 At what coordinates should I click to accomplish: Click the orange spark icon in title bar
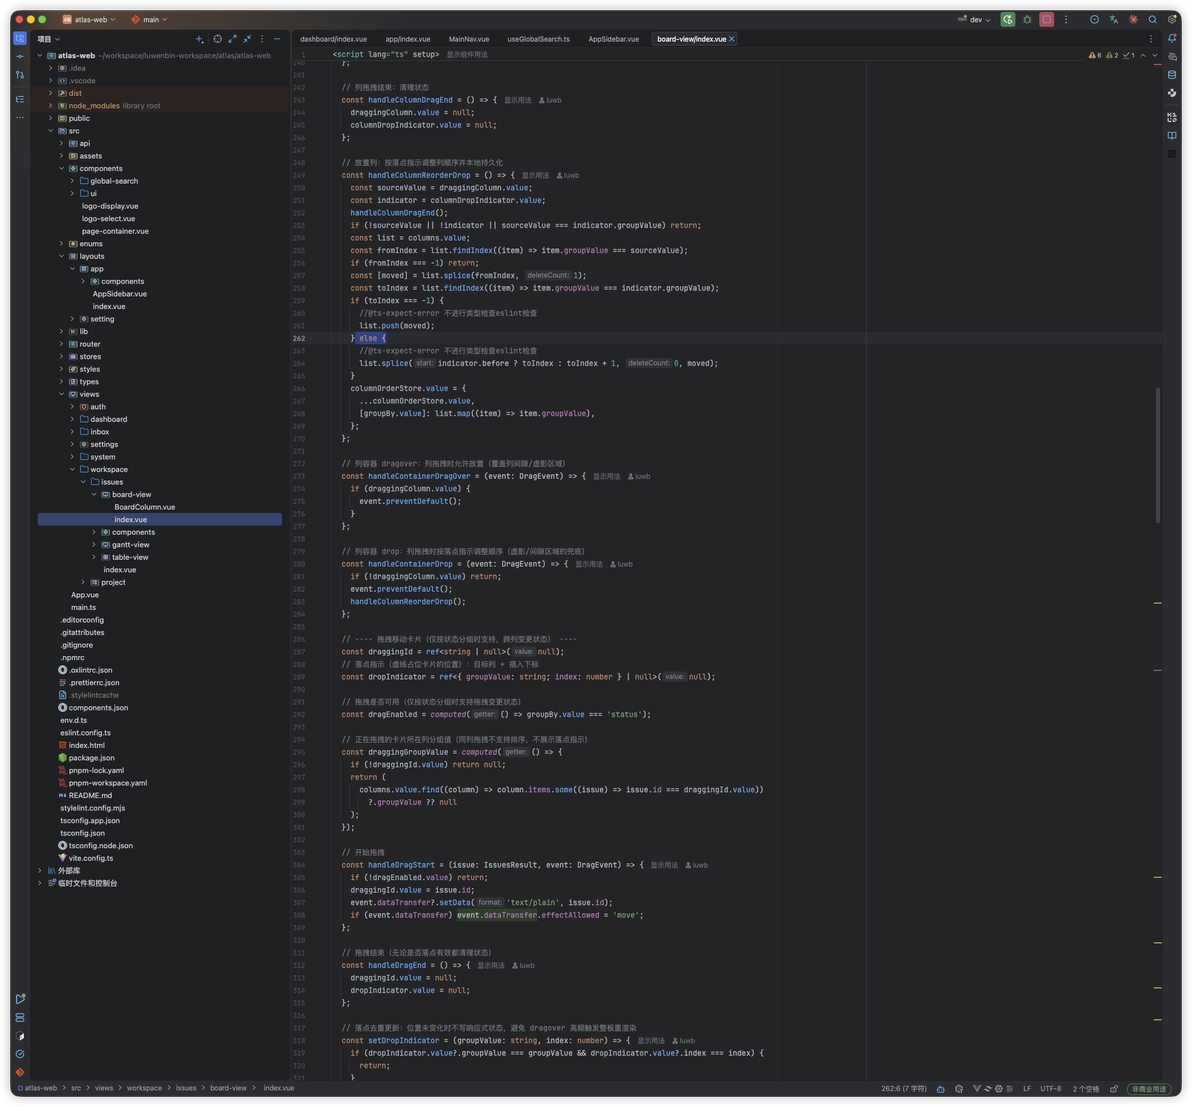pos(1133,20)
